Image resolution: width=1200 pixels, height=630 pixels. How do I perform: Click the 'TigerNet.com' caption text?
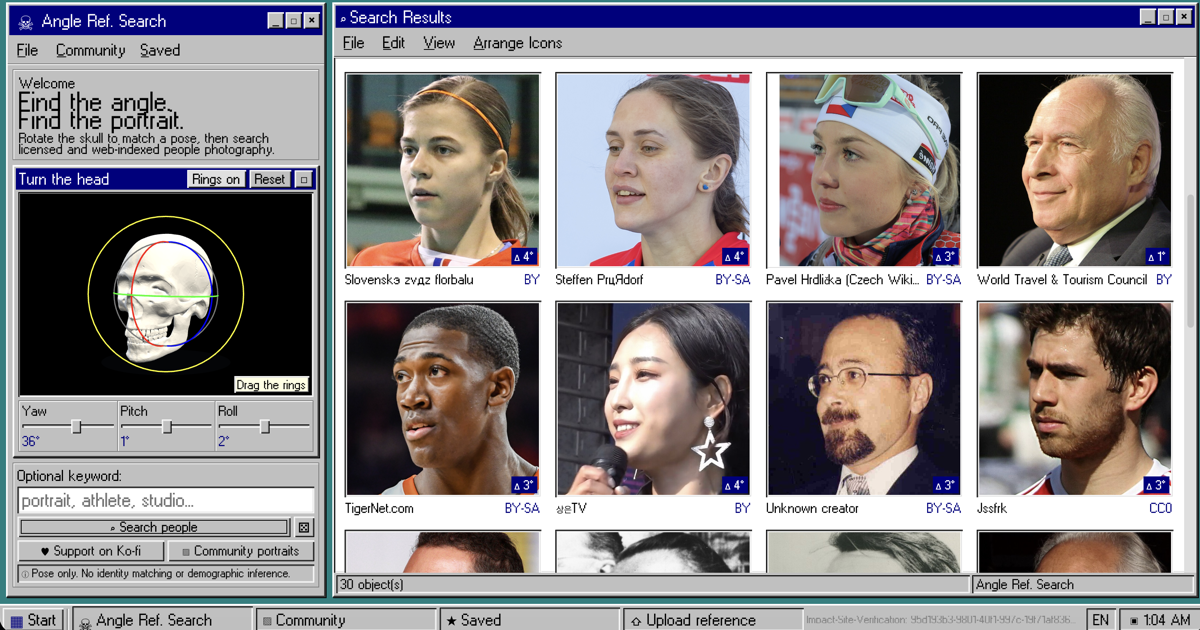pyautogui.click(x=379, y=509)
